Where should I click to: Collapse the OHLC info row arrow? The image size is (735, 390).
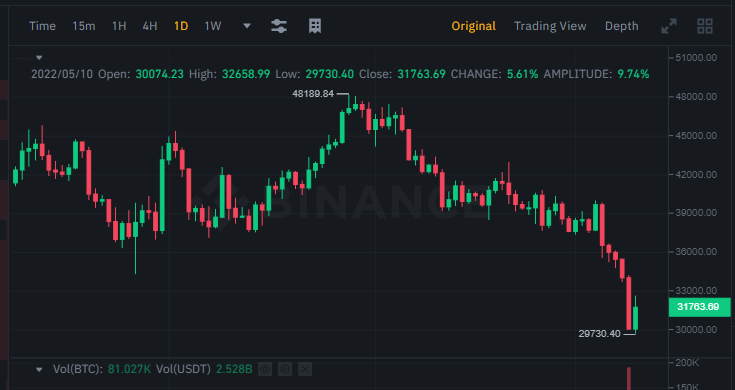39,58
